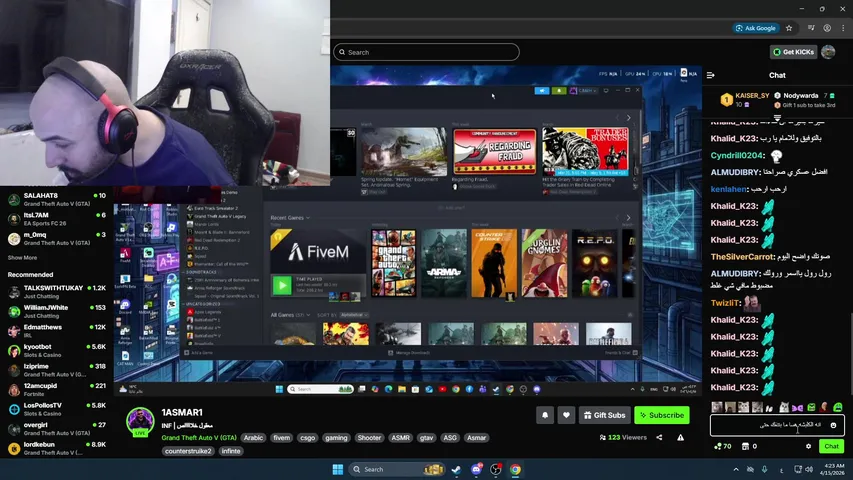
Task: Report the stream using the warning triangle icon
Action: [x=680, y=438]
